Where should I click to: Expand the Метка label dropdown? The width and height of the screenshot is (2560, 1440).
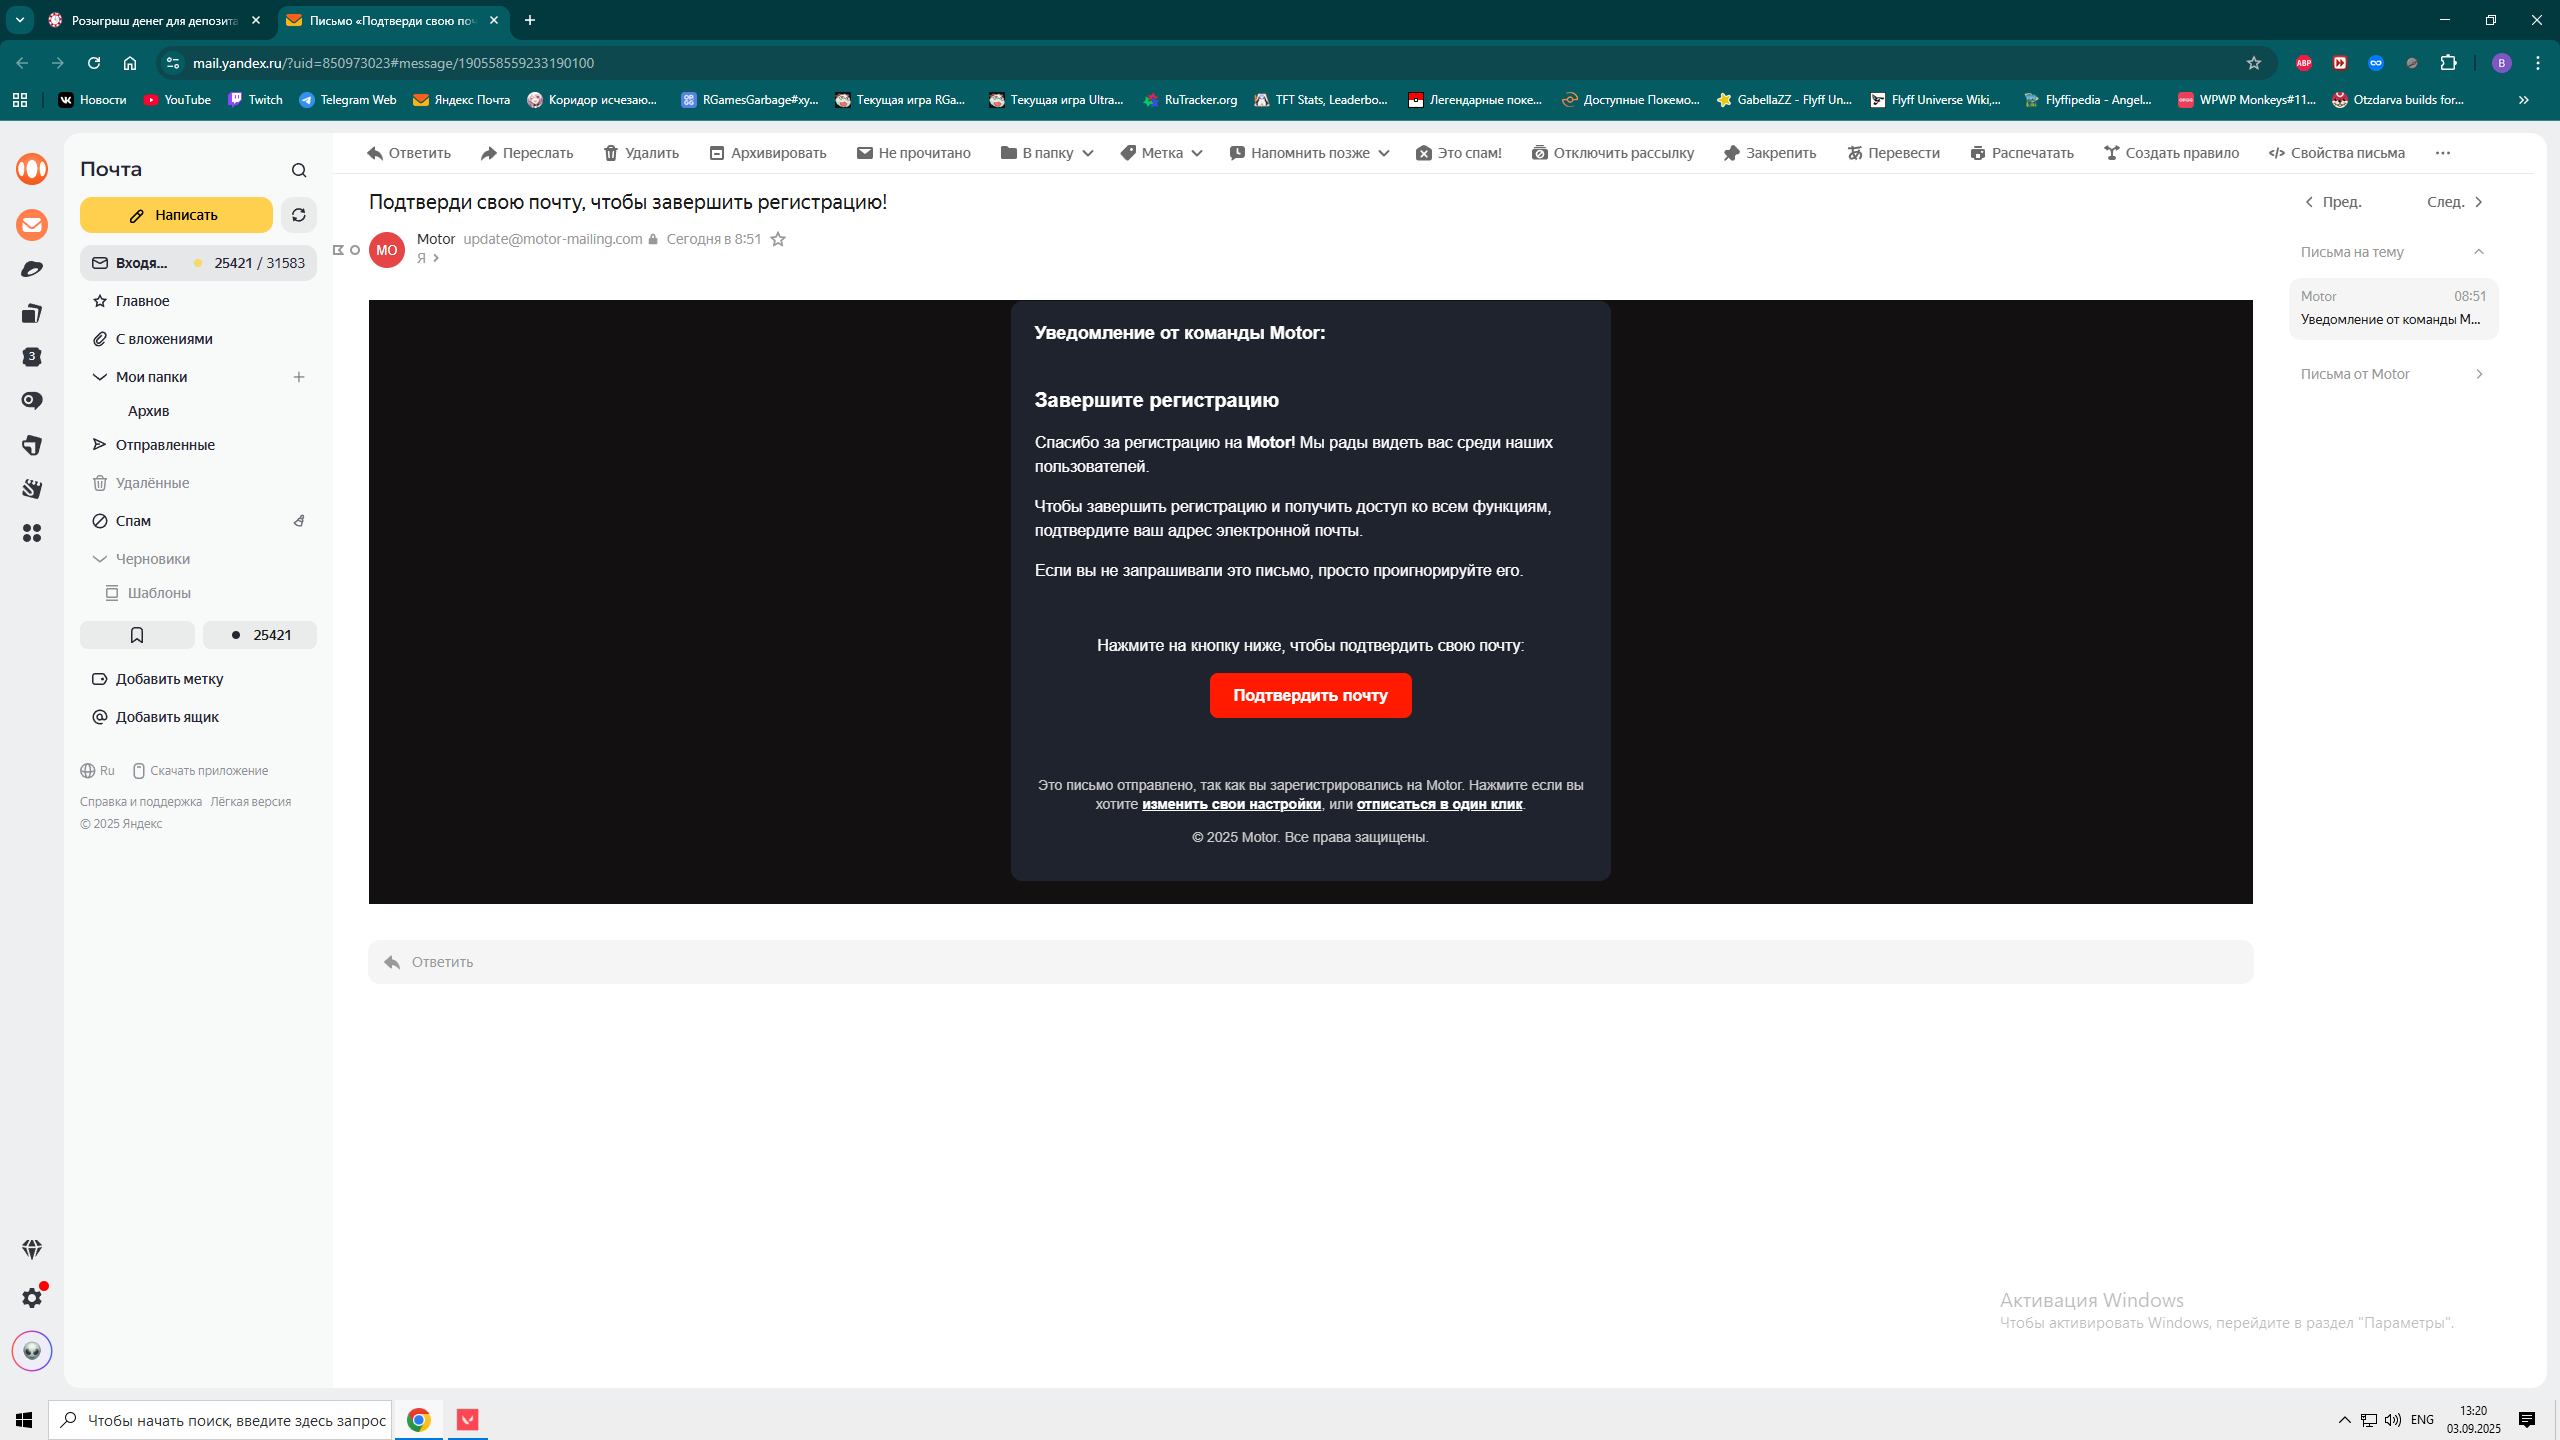[x=1160, y=152]
